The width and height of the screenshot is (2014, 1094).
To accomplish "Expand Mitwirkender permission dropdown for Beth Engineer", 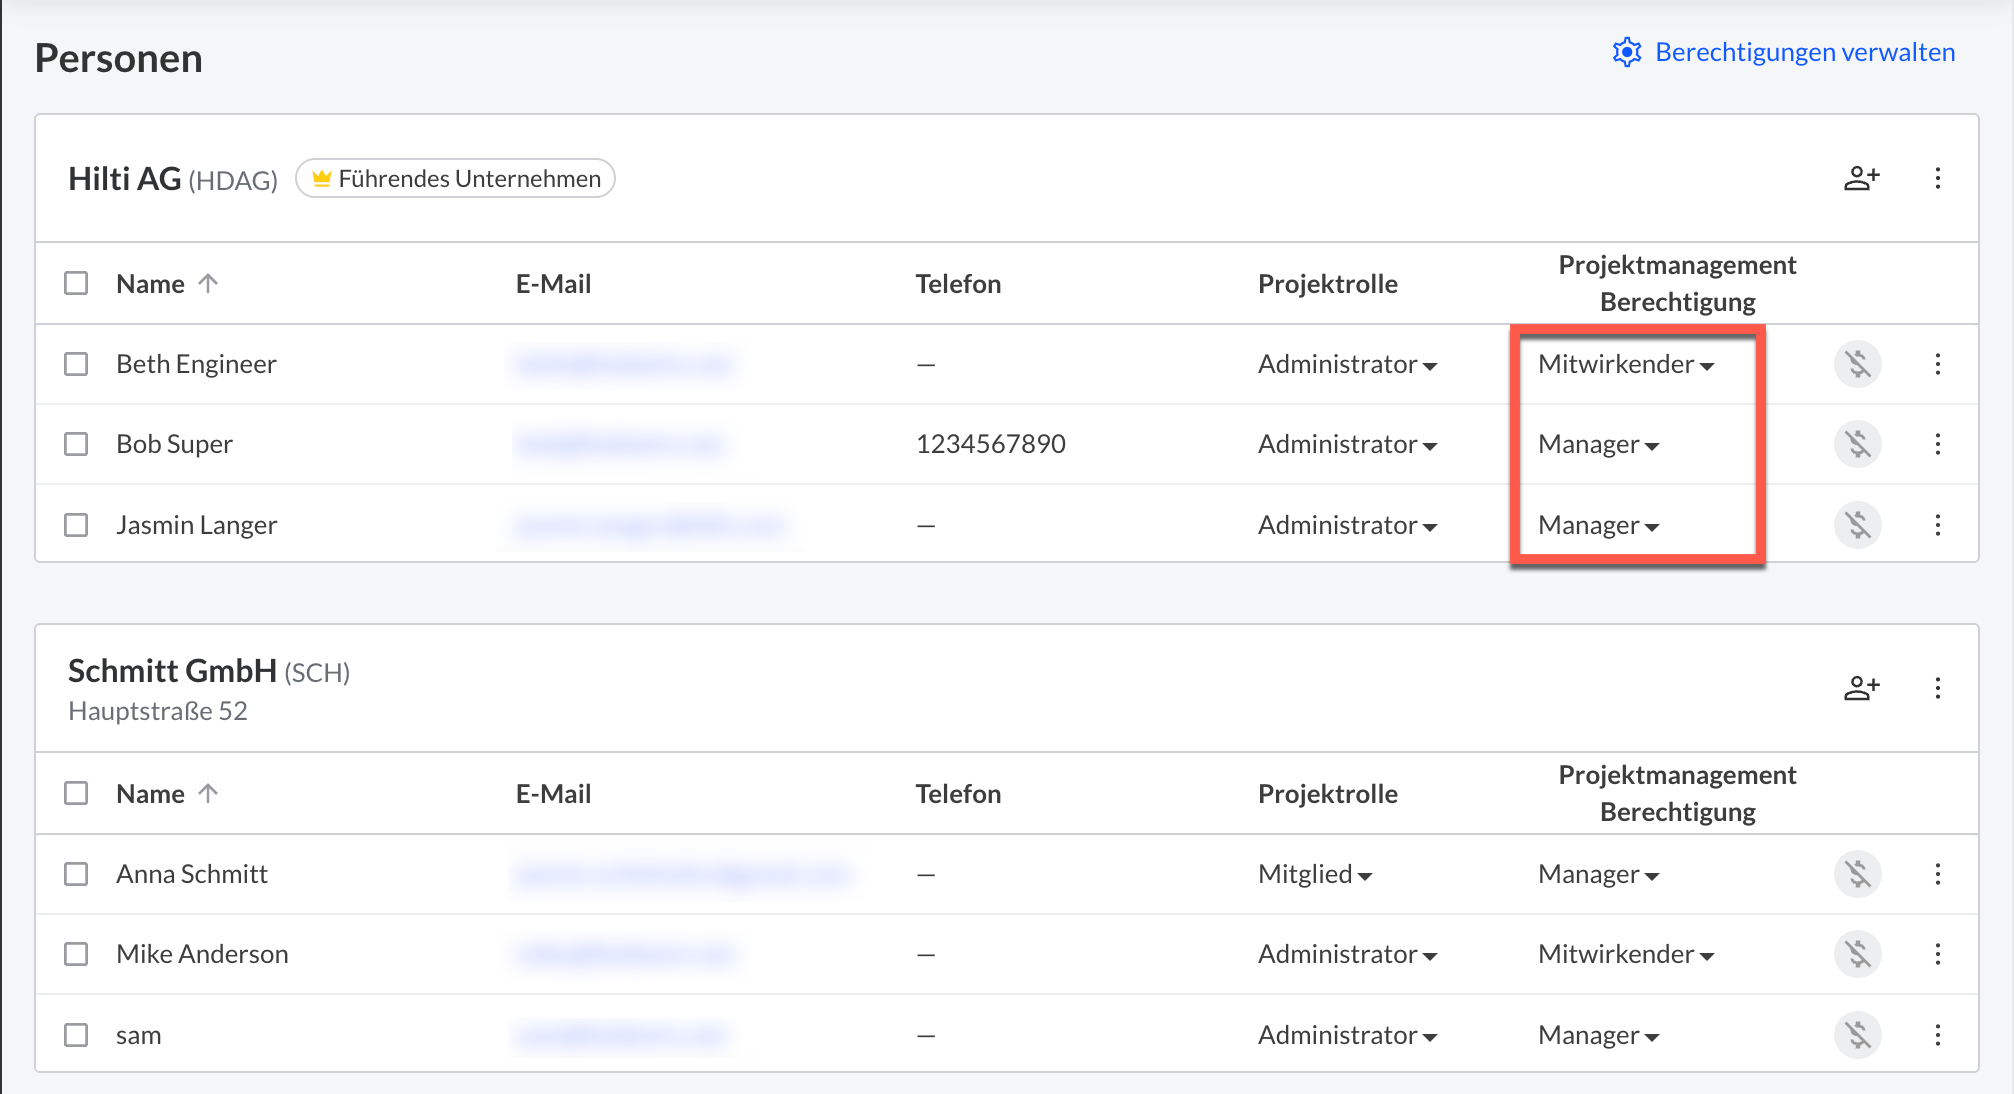I will (x=1626, y=365).
